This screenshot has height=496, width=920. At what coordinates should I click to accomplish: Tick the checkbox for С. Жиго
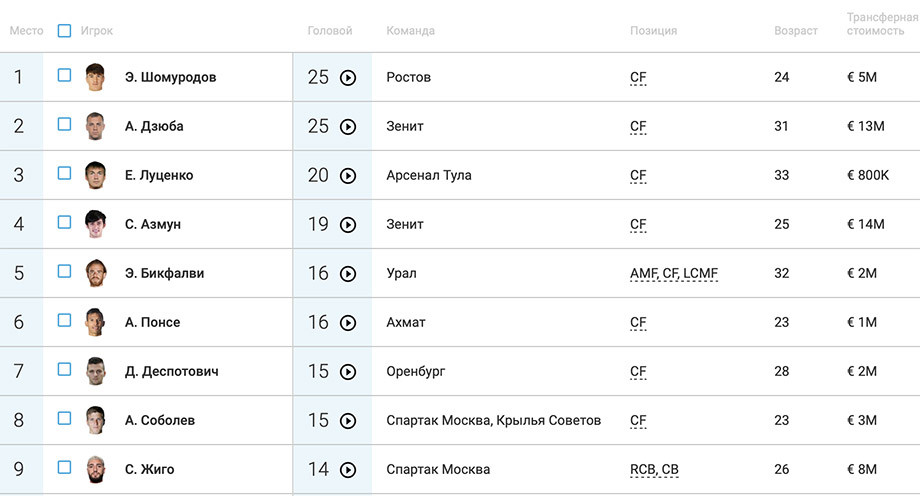click(65, 467)
